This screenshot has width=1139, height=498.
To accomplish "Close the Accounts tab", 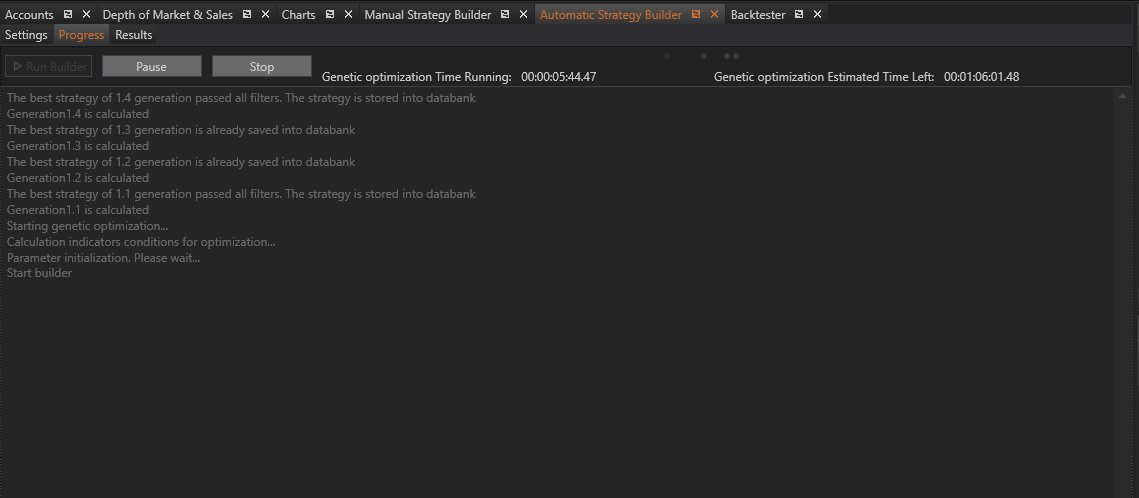I will (x=86, y=15).
